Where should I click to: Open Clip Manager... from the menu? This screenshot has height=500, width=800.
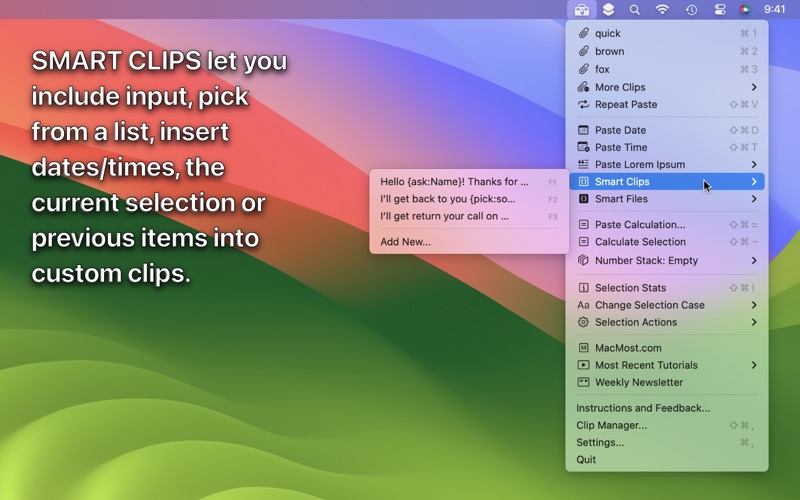point(667,425)
